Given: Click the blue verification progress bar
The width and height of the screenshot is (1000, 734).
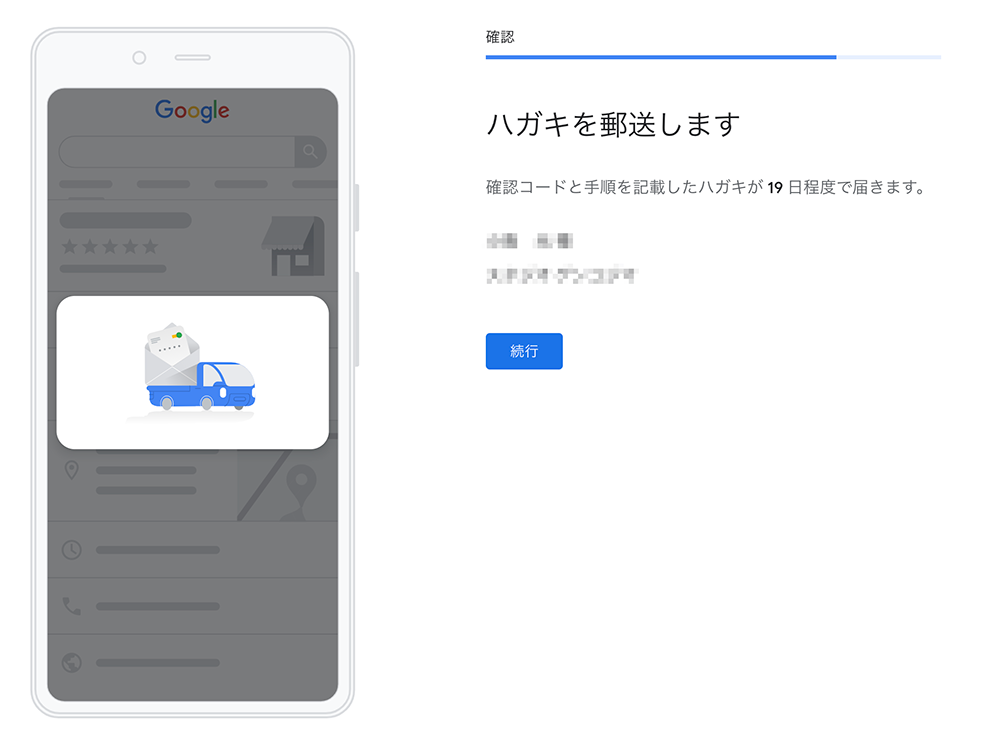Looking at the screenshot, I should [x=661, y=57].
